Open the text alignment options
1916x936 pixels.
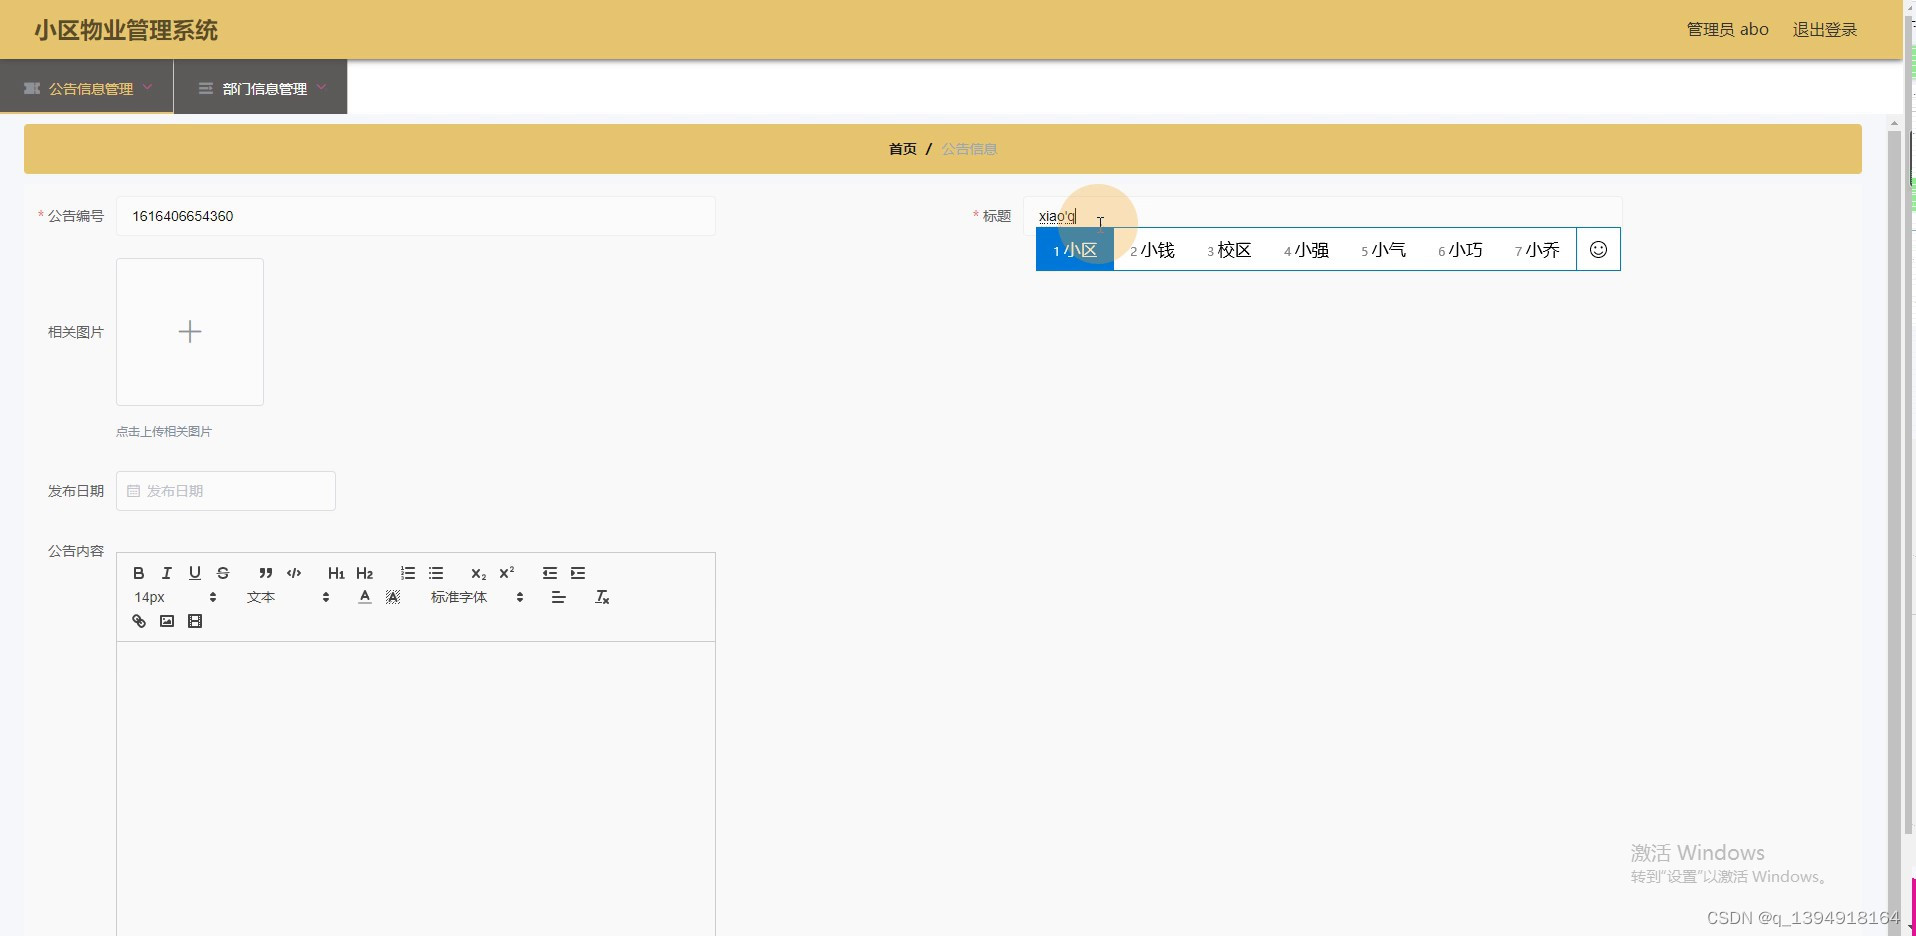pyautogui.click(x=559, y=597)
